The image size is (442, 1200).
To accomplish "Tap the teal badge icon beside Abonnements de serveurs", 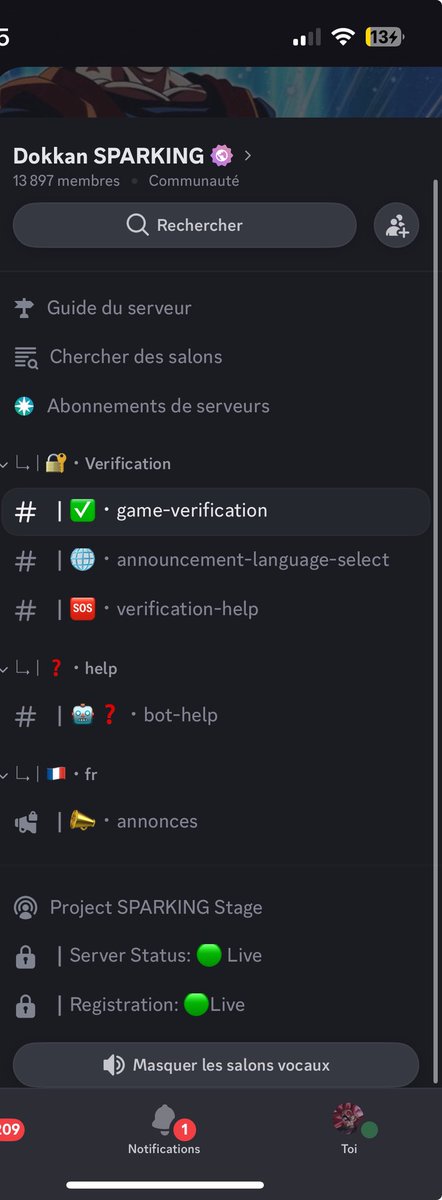I will click(x=24, y=406).
